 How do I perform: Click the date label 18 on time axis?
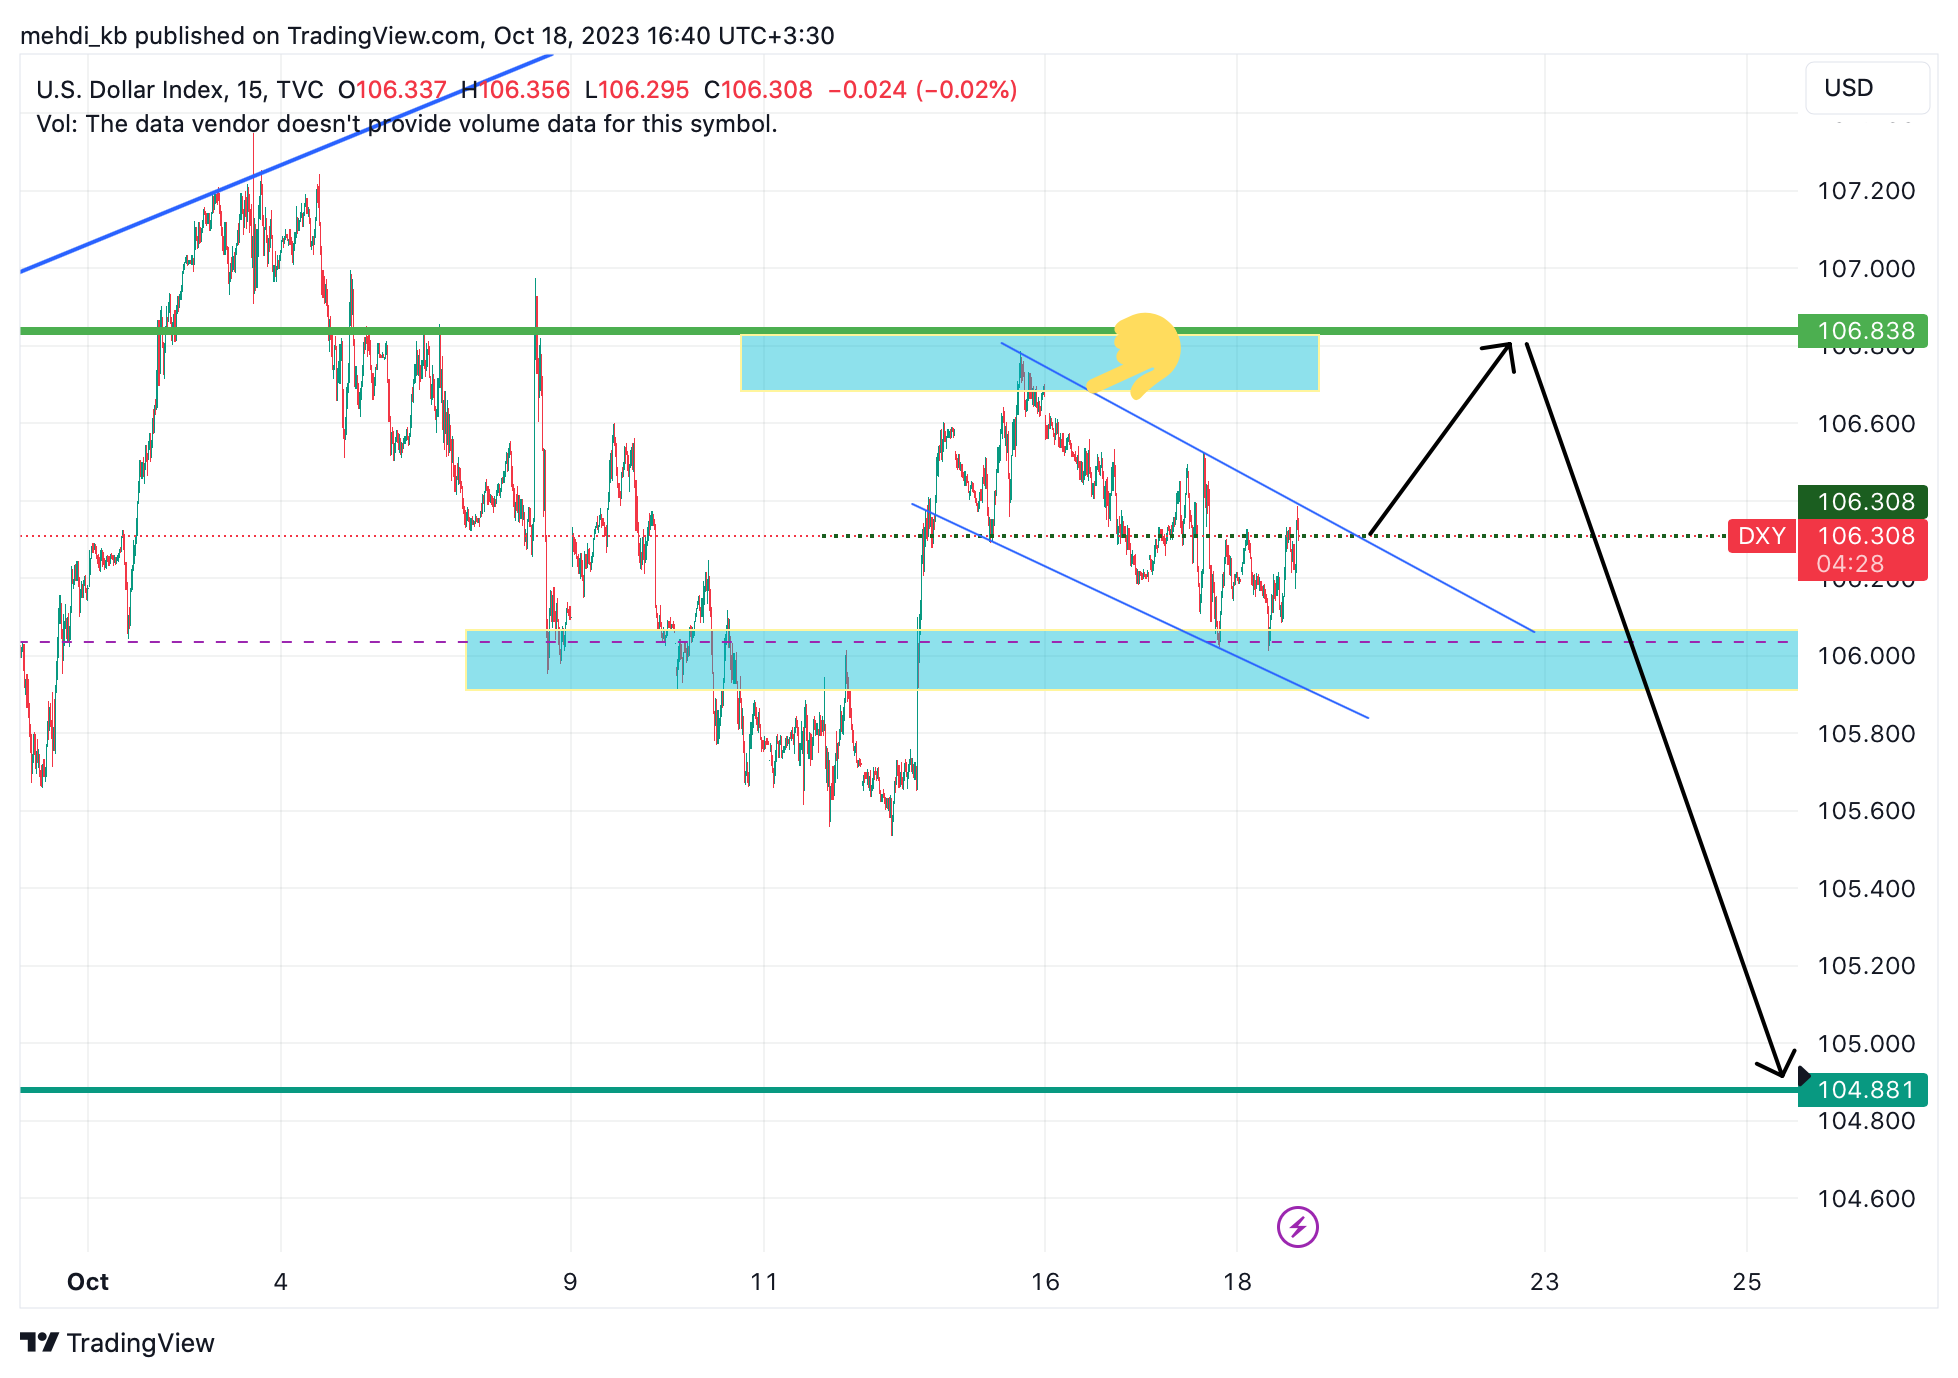1237,1282
